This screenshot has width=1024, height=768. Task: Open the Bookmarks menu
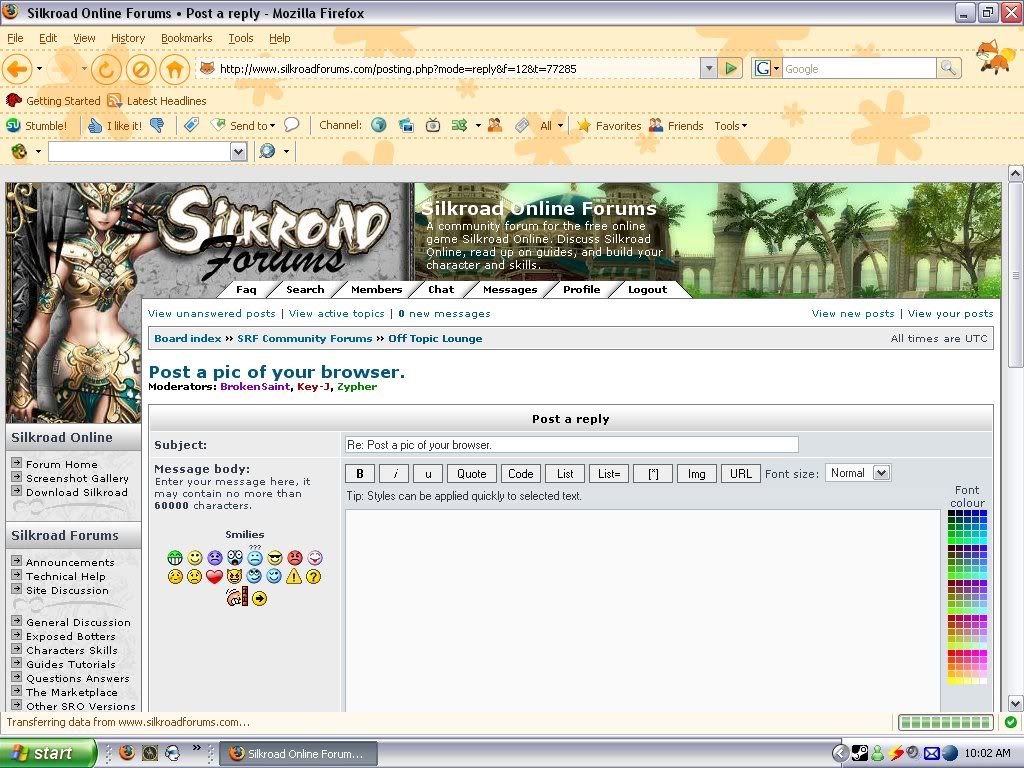pyautogui.click(x=186, y=38)
